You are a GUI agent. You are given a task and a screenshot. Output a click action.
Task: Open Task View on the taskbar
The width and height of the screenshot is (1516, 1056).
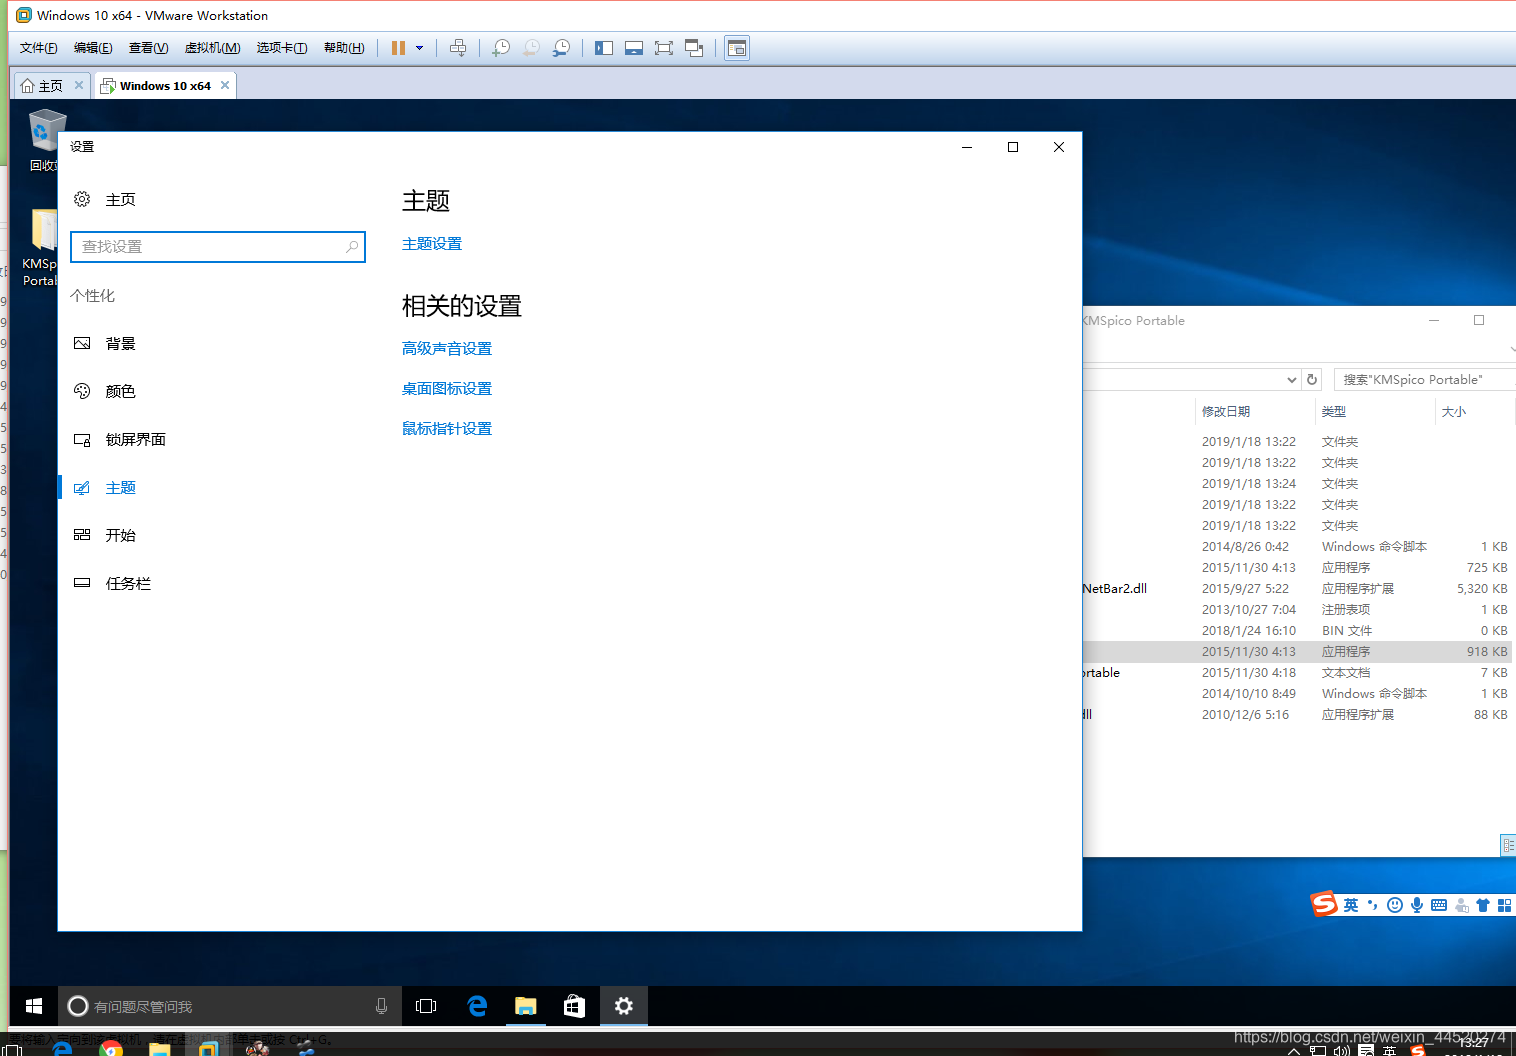pyautogui.click(x=426, y=1006)
